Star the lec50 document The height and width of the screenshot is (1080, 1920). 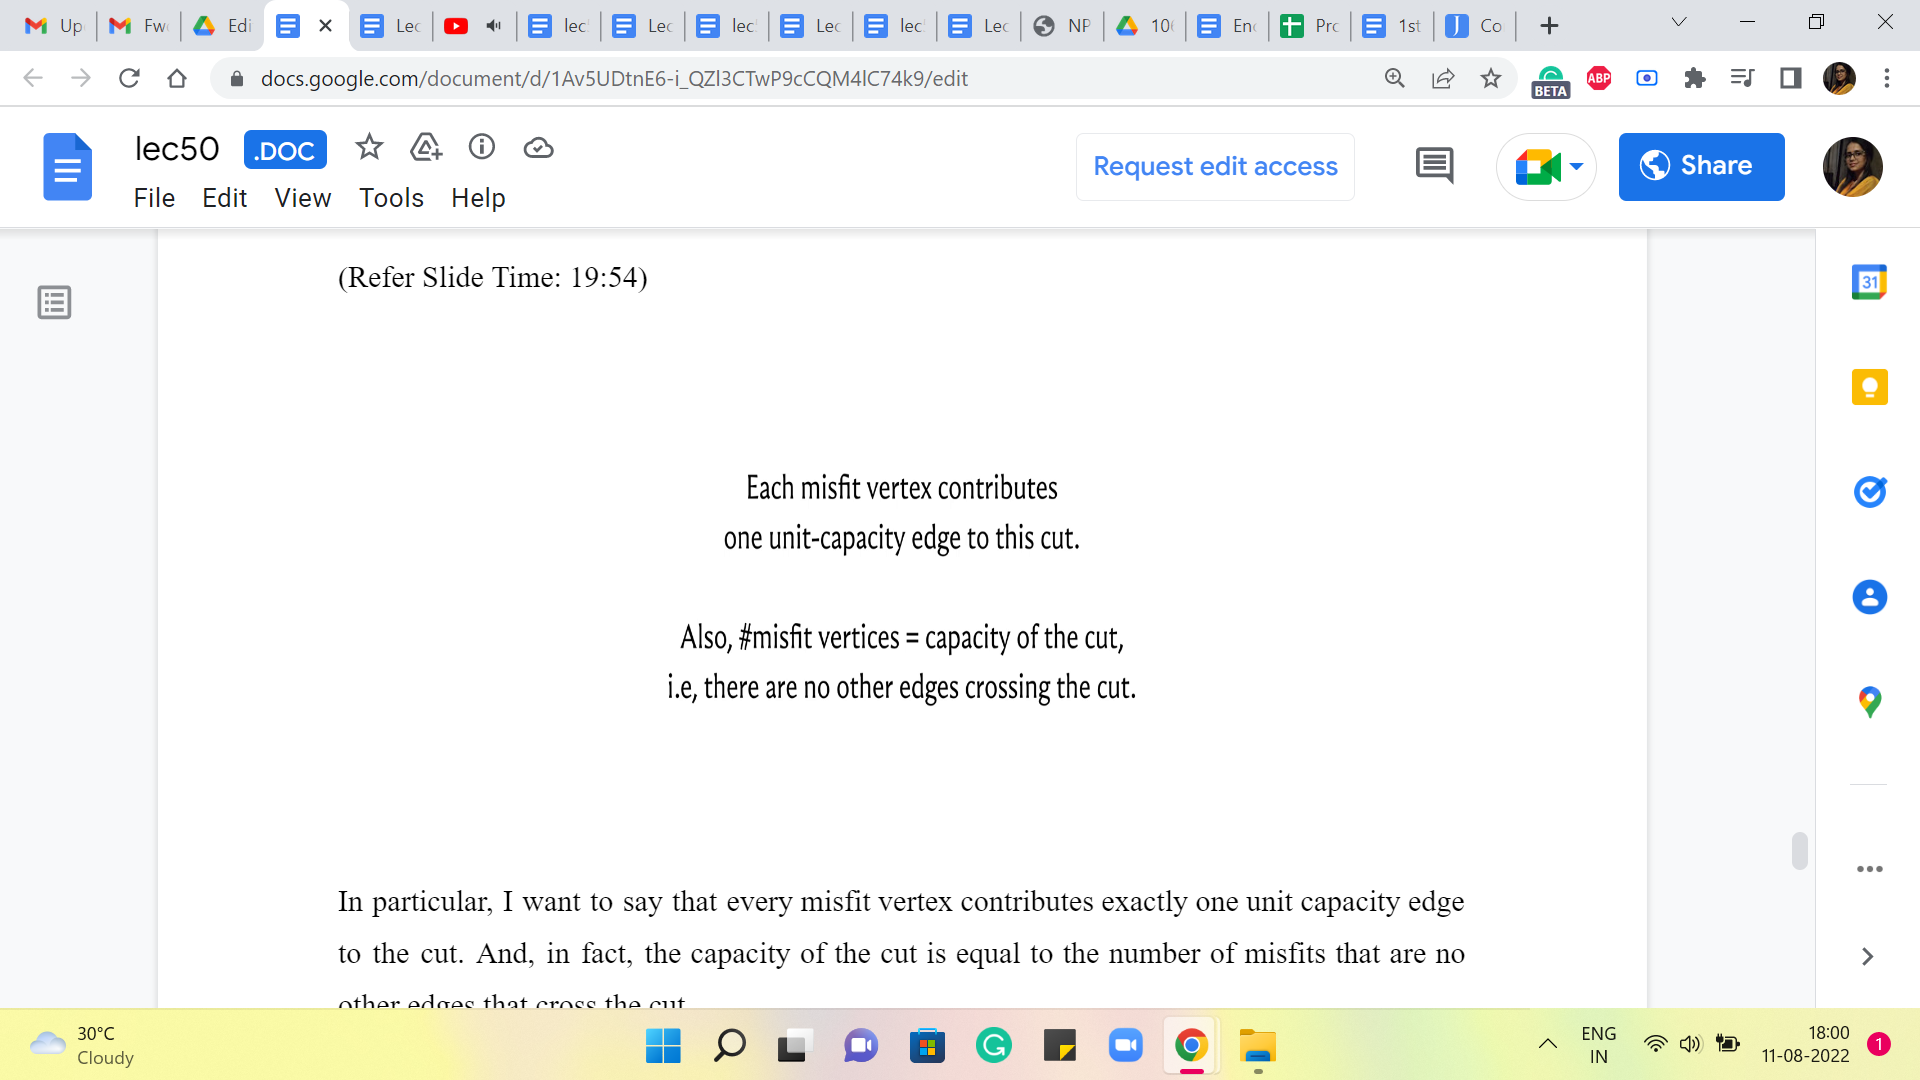coord(369,148)
